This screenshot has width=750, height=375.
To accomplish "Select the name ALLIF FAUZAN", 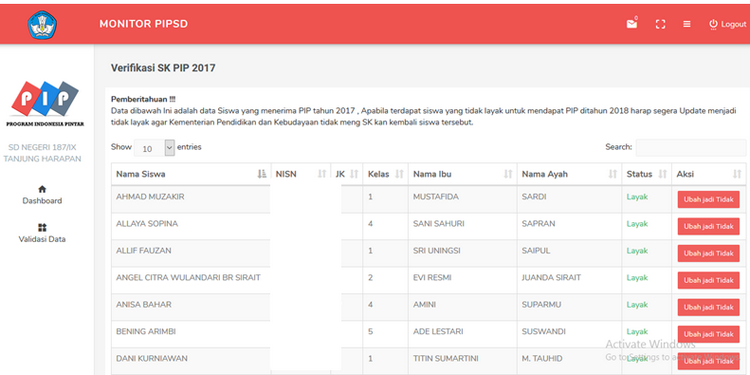I will 143,251.
